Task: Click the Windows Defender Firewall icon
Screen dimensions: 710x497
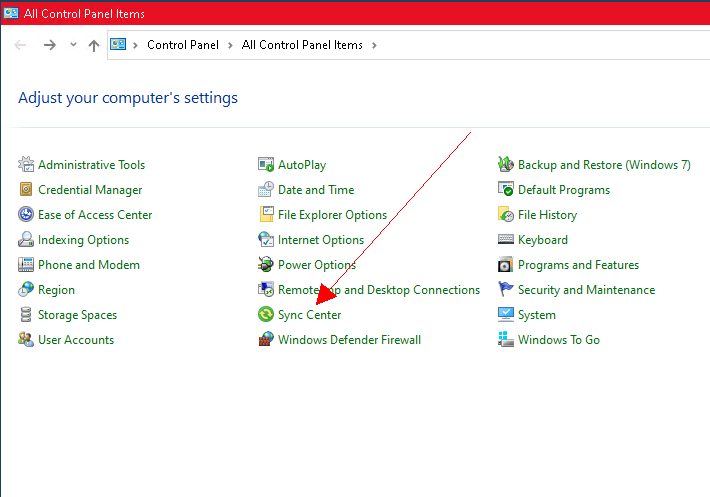Action: [x=266, y=340]
